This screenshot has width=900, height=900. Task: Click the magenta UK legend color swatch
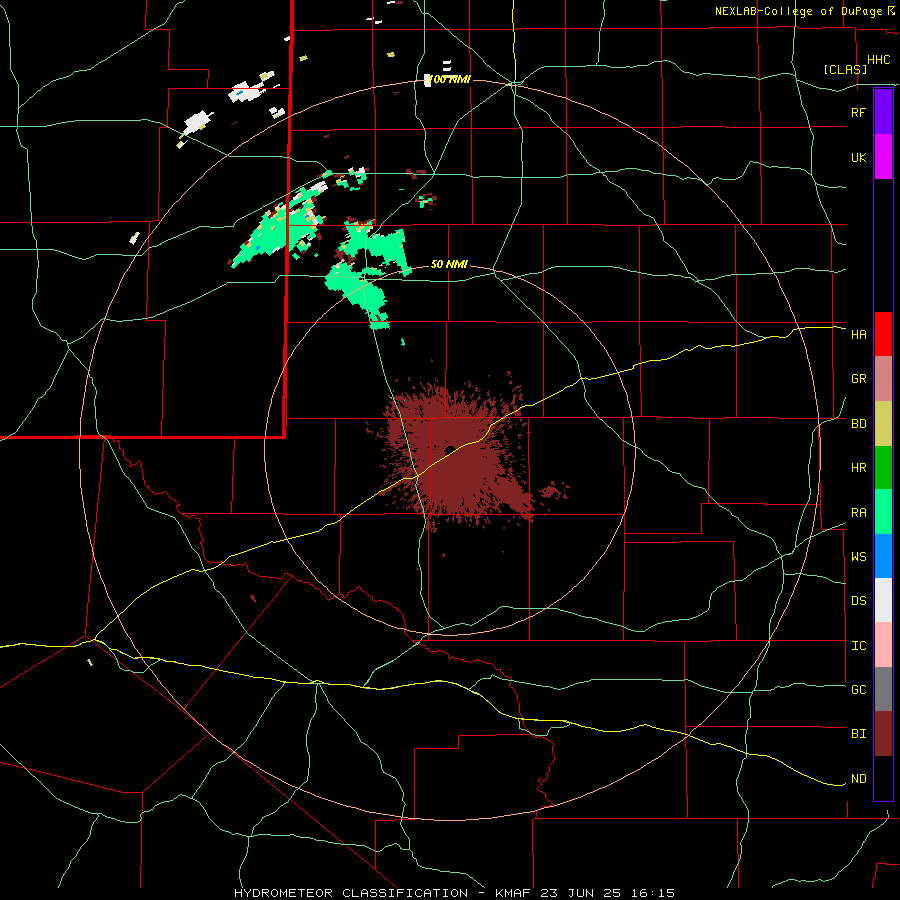(883, 156)
